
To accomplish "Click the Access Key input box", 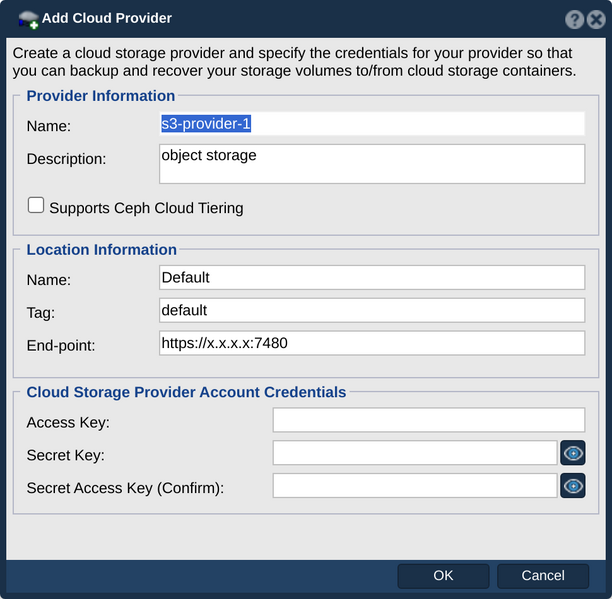I will tap(429, 420).
